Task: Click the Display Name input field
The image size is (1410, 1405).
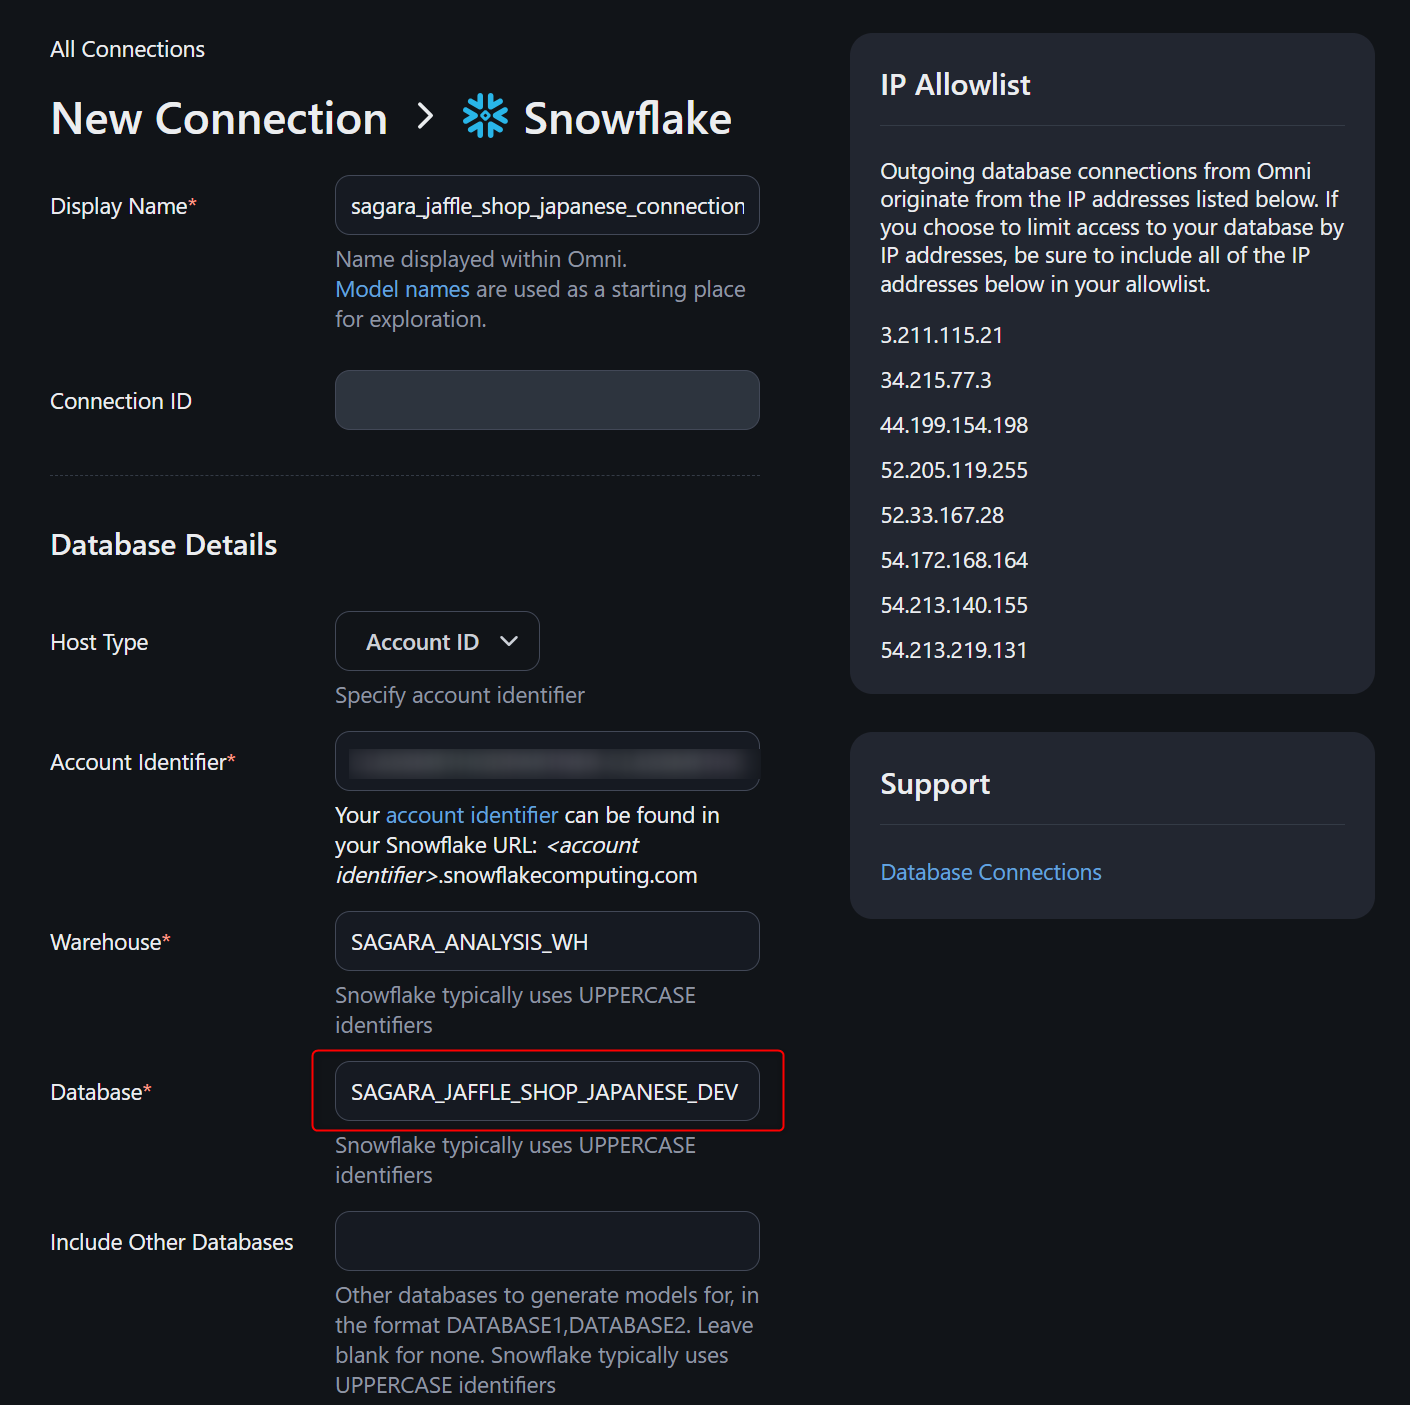Action: 547,206
